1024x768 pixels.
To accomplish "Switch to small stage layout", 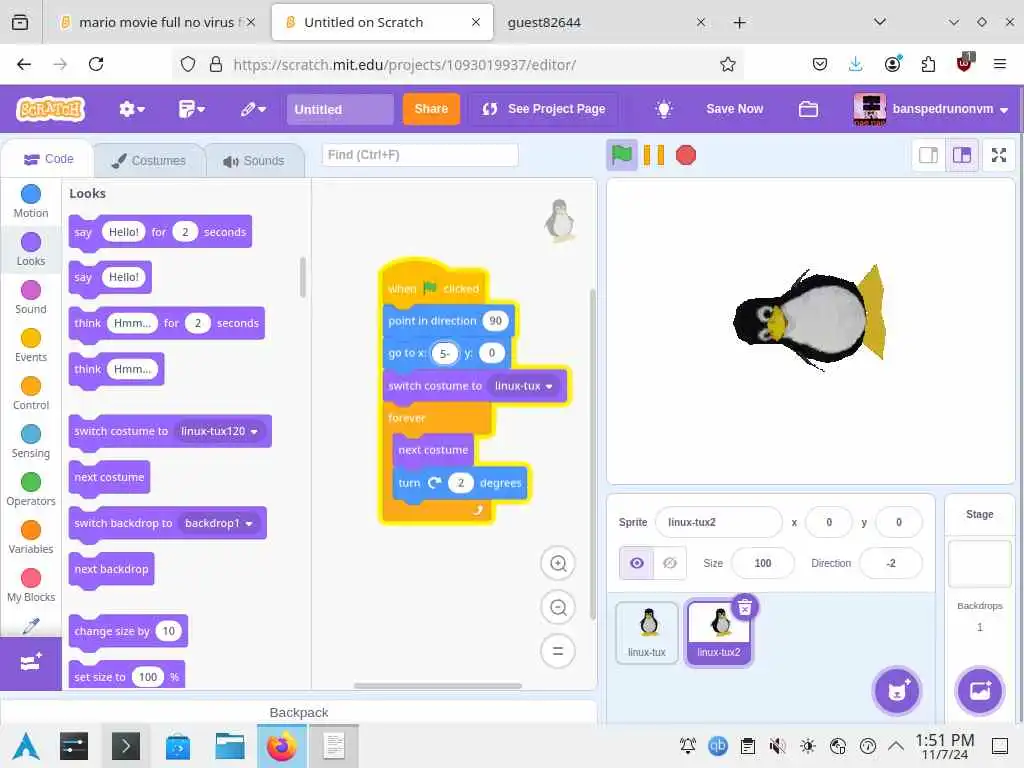I will pos(928,155).
